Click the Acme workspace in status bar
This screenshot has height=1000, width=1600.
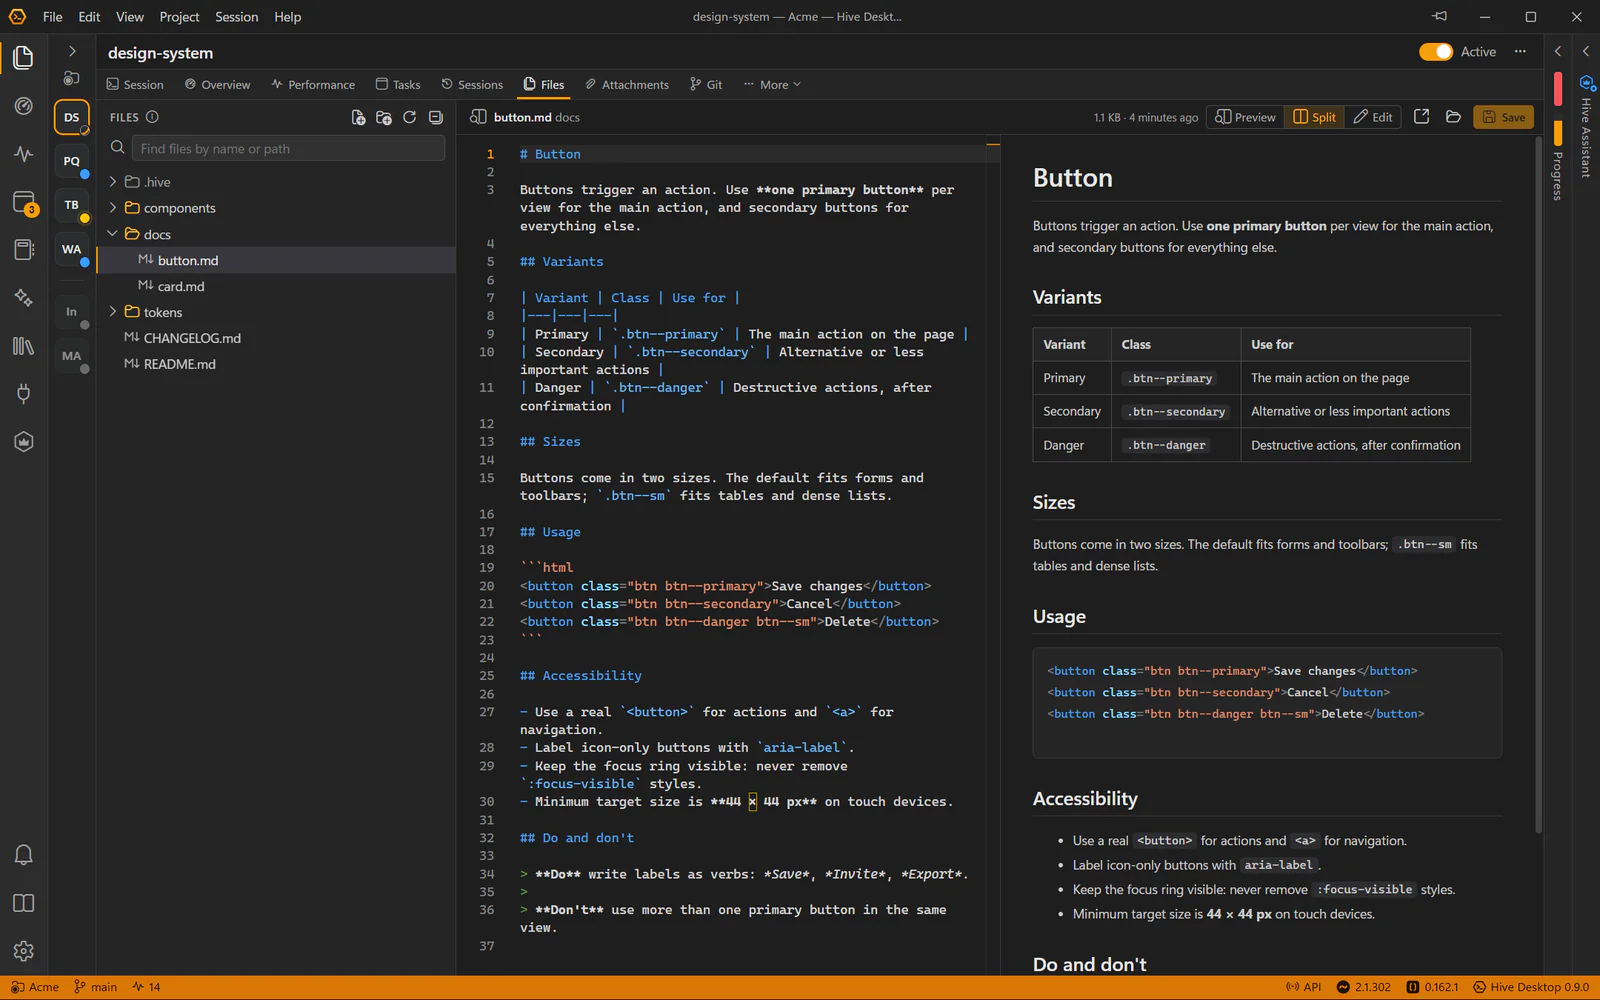pyautogui.click(x=34, y=987)
